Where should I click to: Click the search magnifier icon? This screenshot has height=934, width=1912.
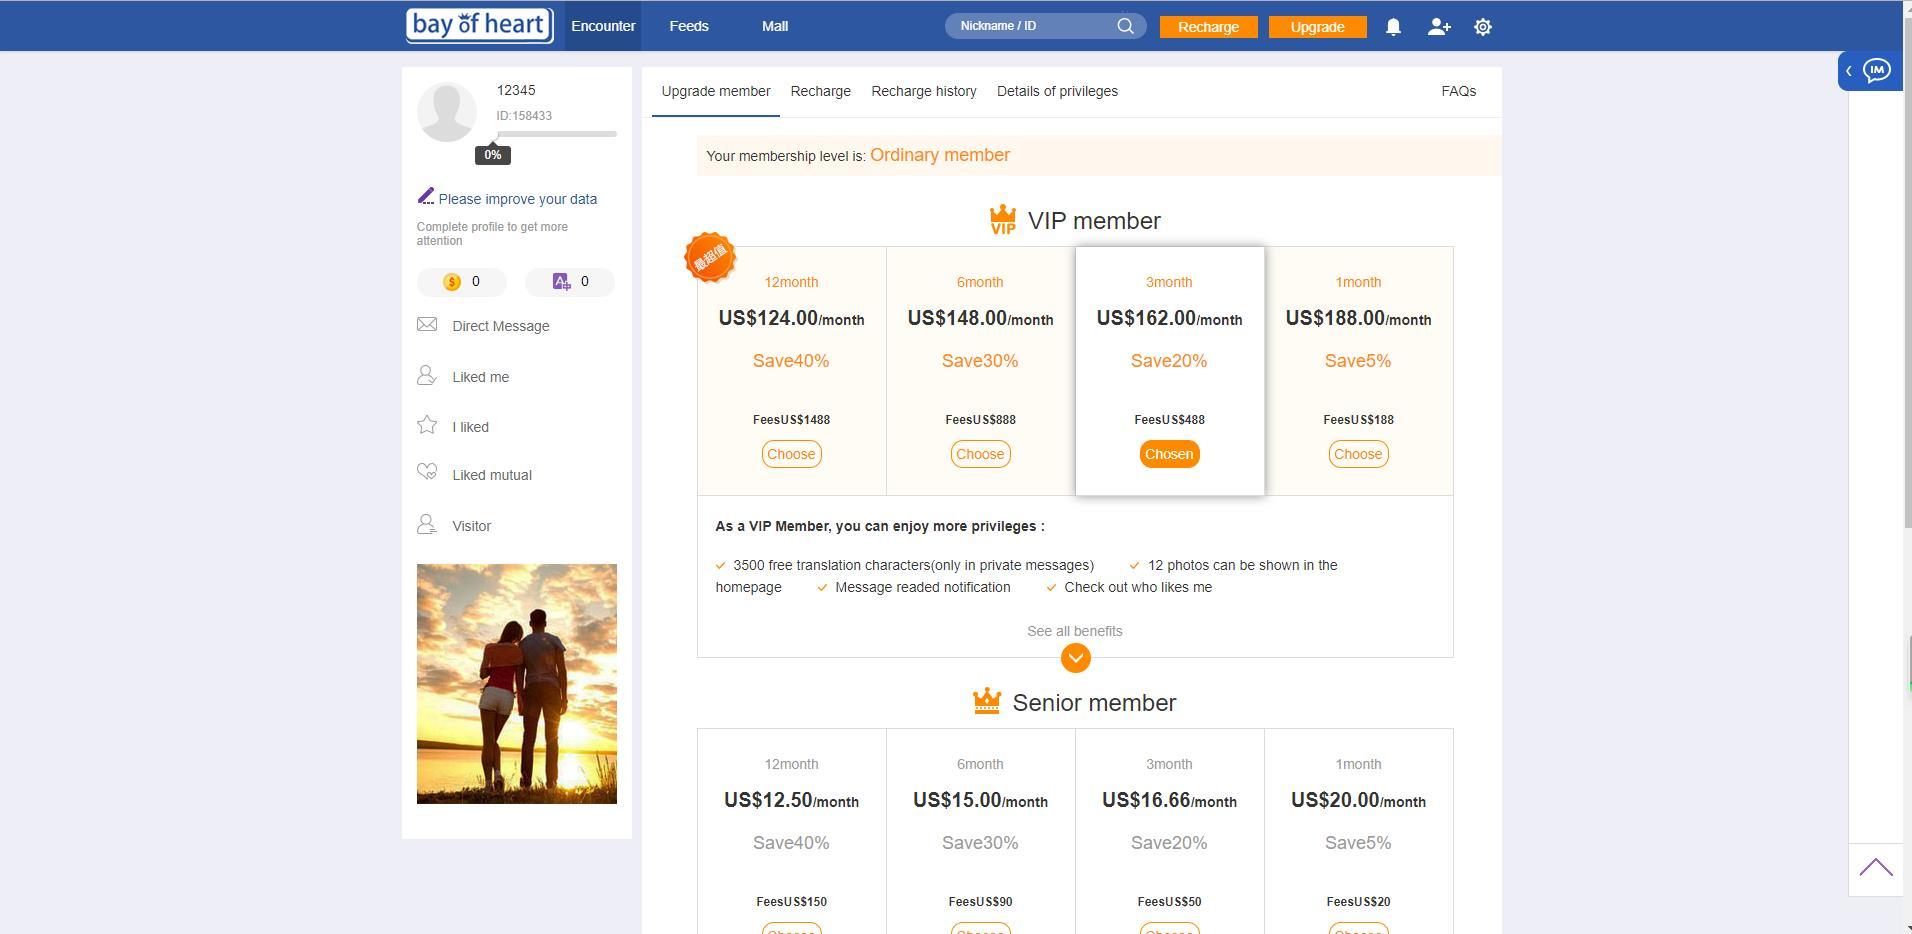[1125, 26]
